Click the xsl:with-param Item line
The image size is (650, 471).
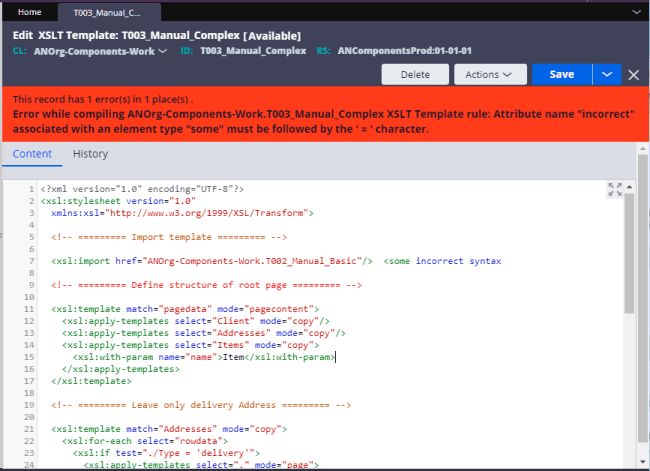point(204,357)
